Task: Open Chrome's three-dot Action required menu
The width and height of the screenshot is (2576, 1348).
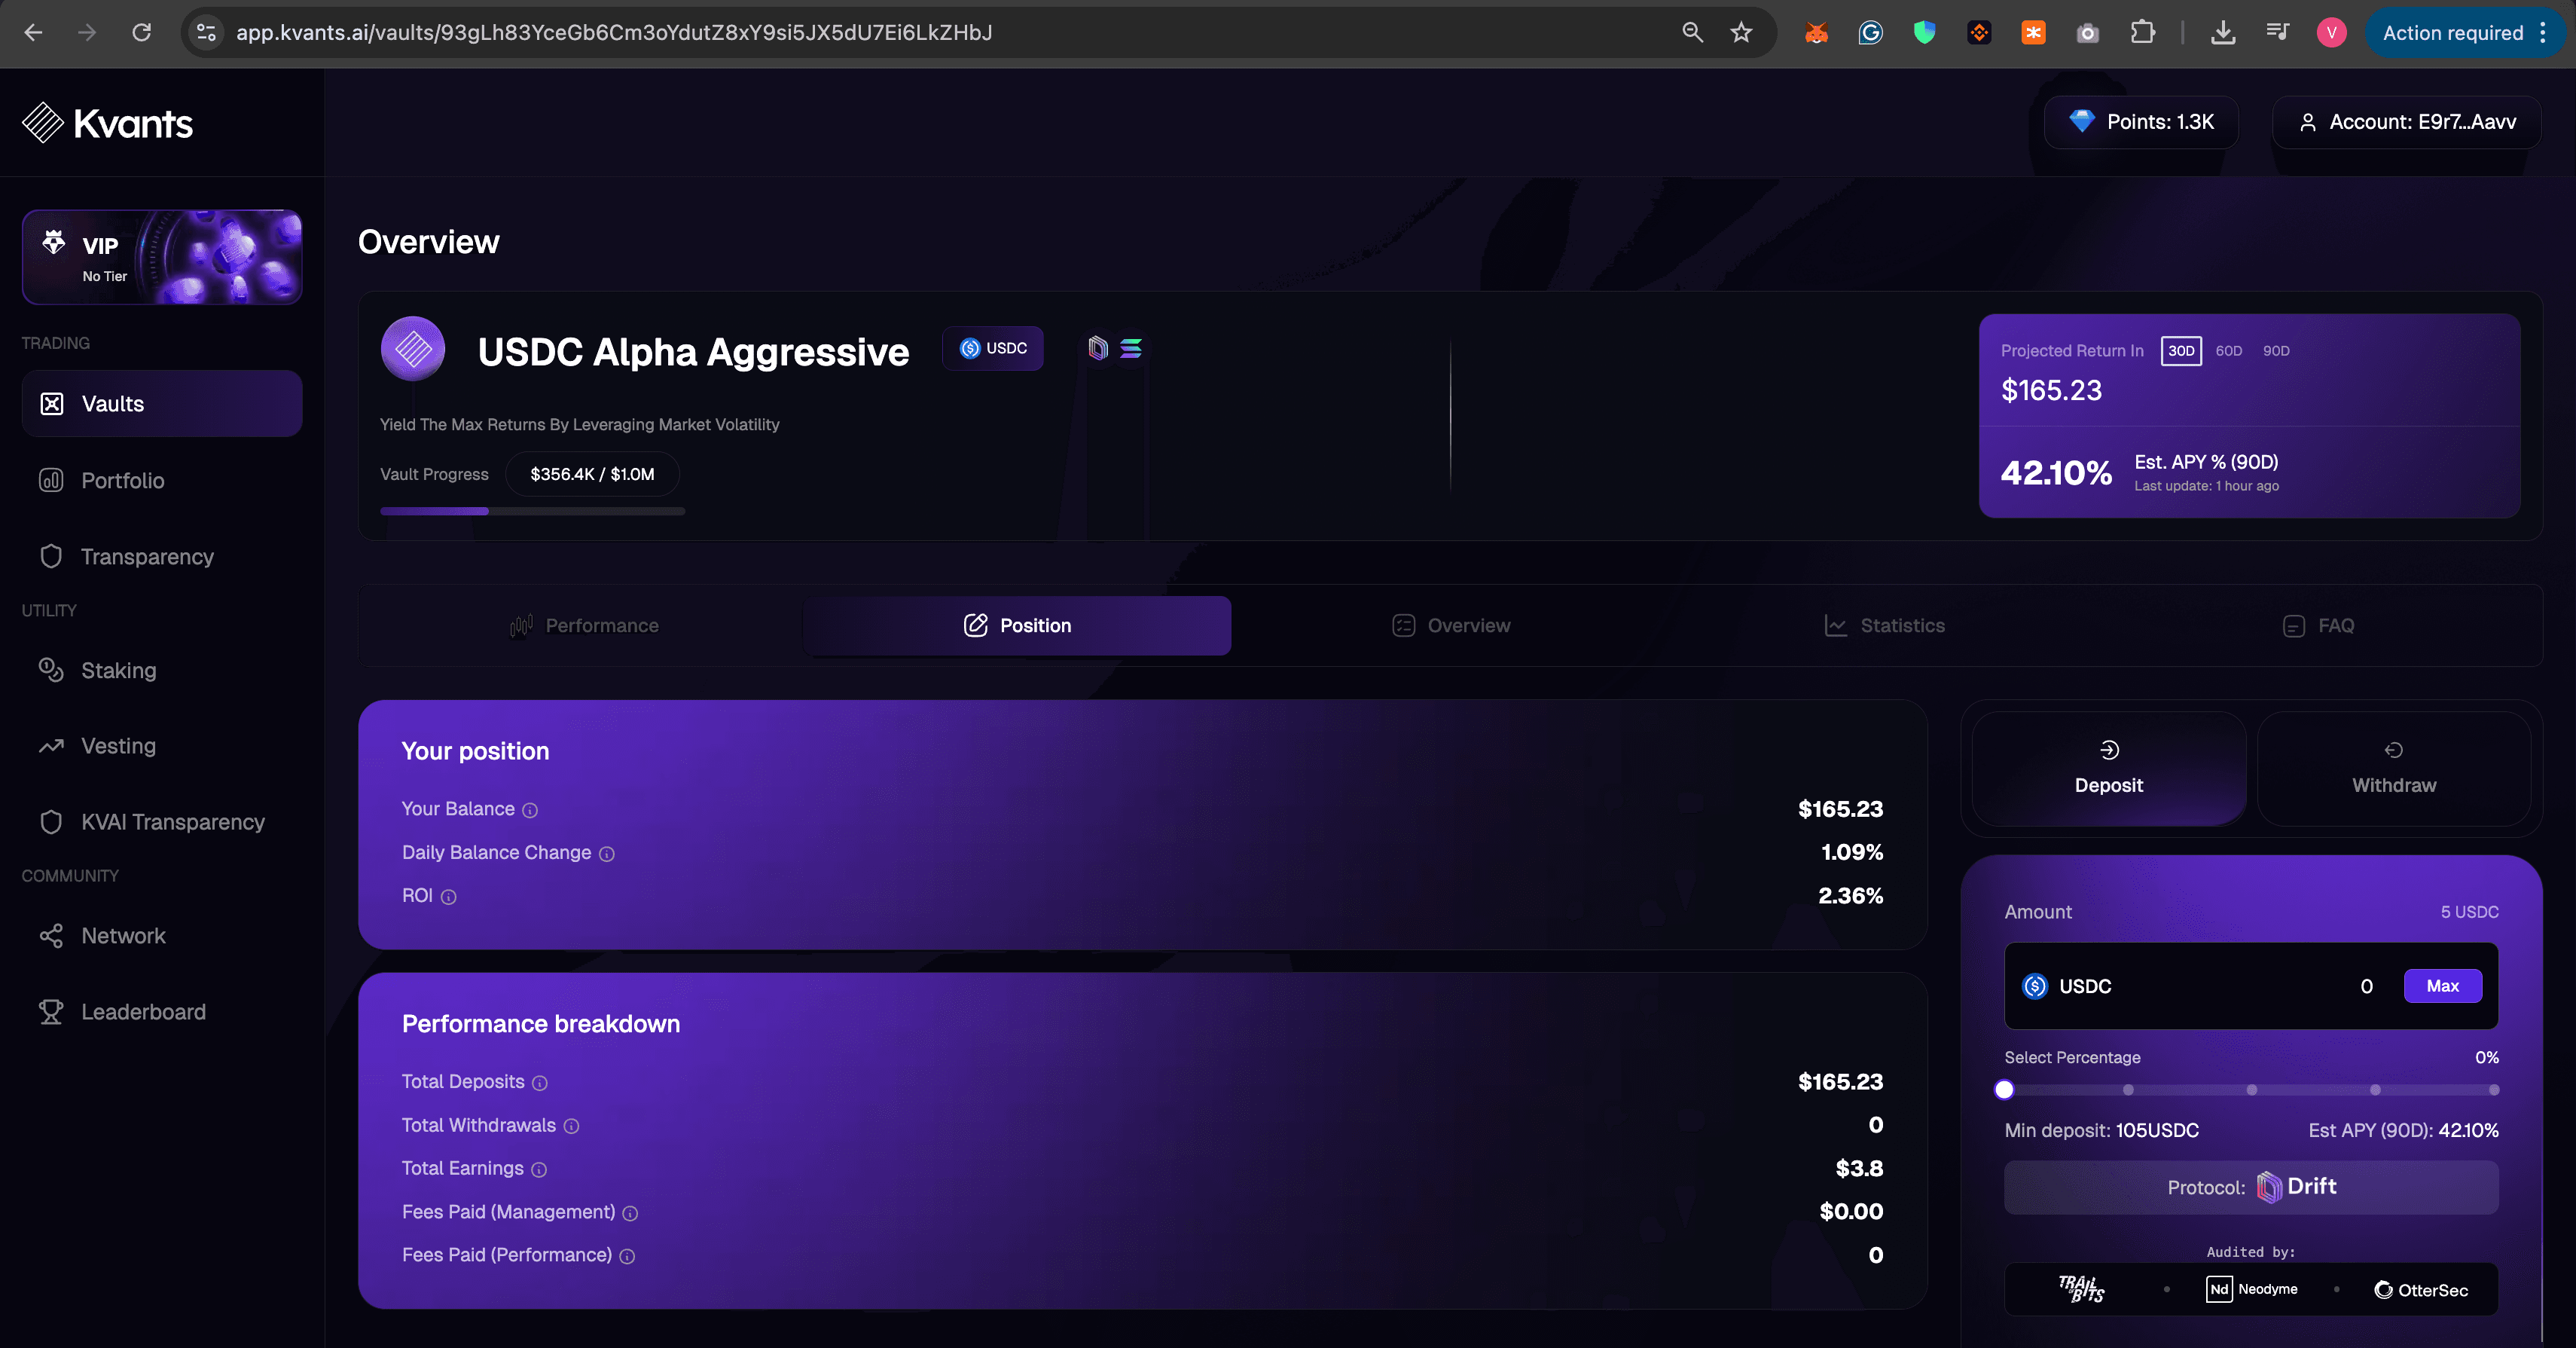Action: [x=2543, y=33]
